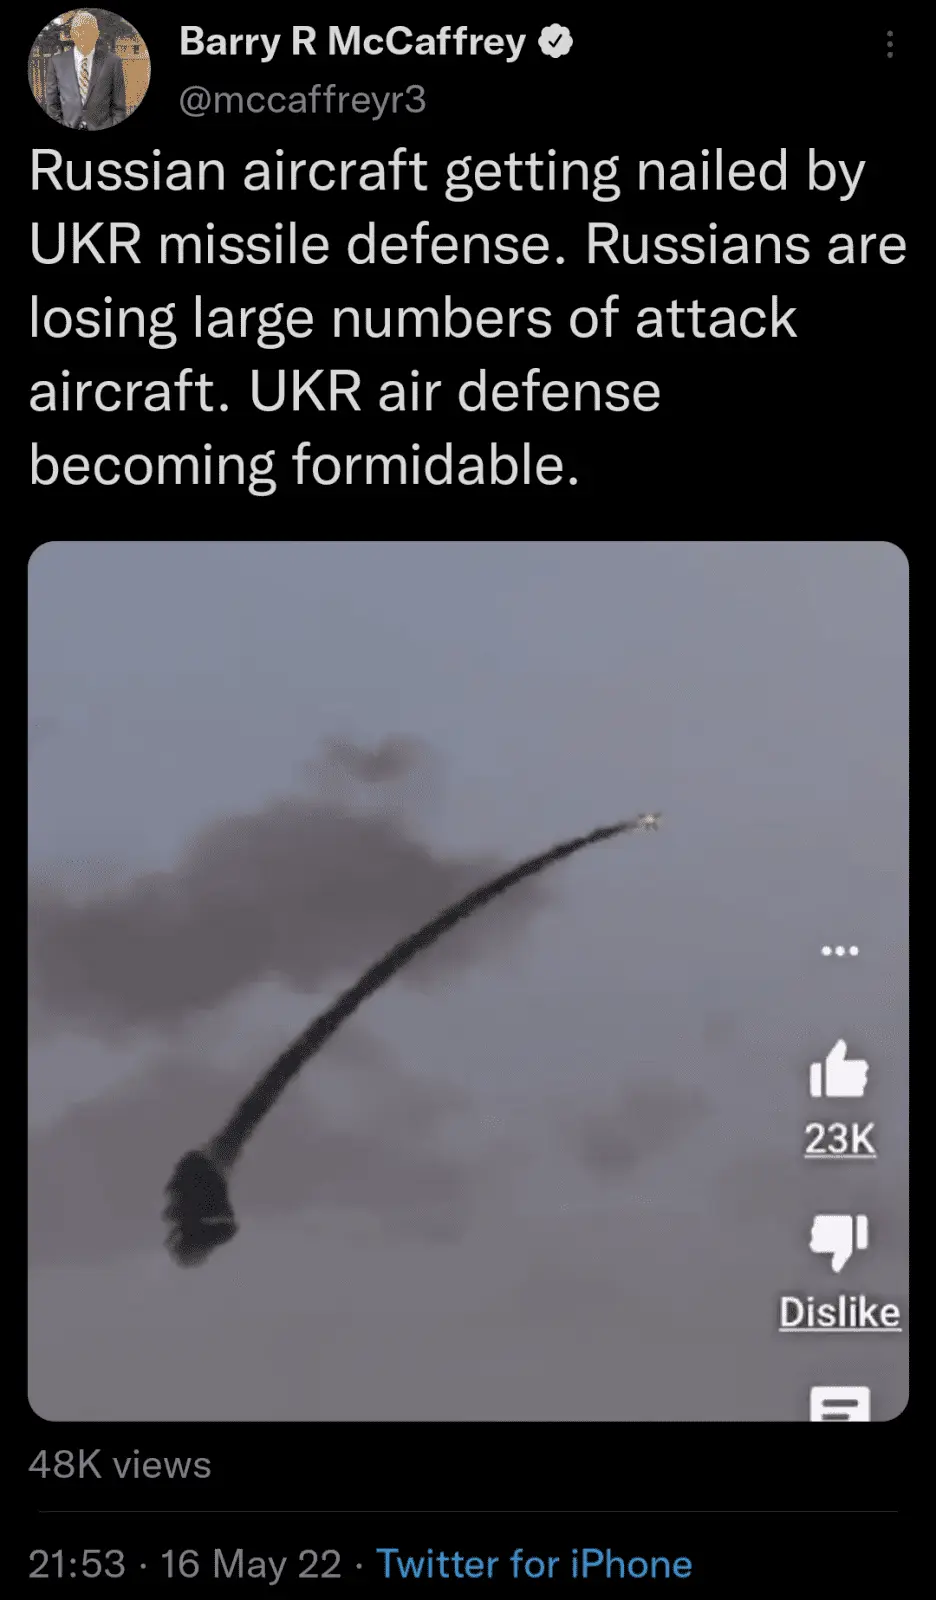Image resolution: width=936 pixels, height=1600 pixels.
Task: Click the word formidable in the tweet
Action: pos(435,465)
